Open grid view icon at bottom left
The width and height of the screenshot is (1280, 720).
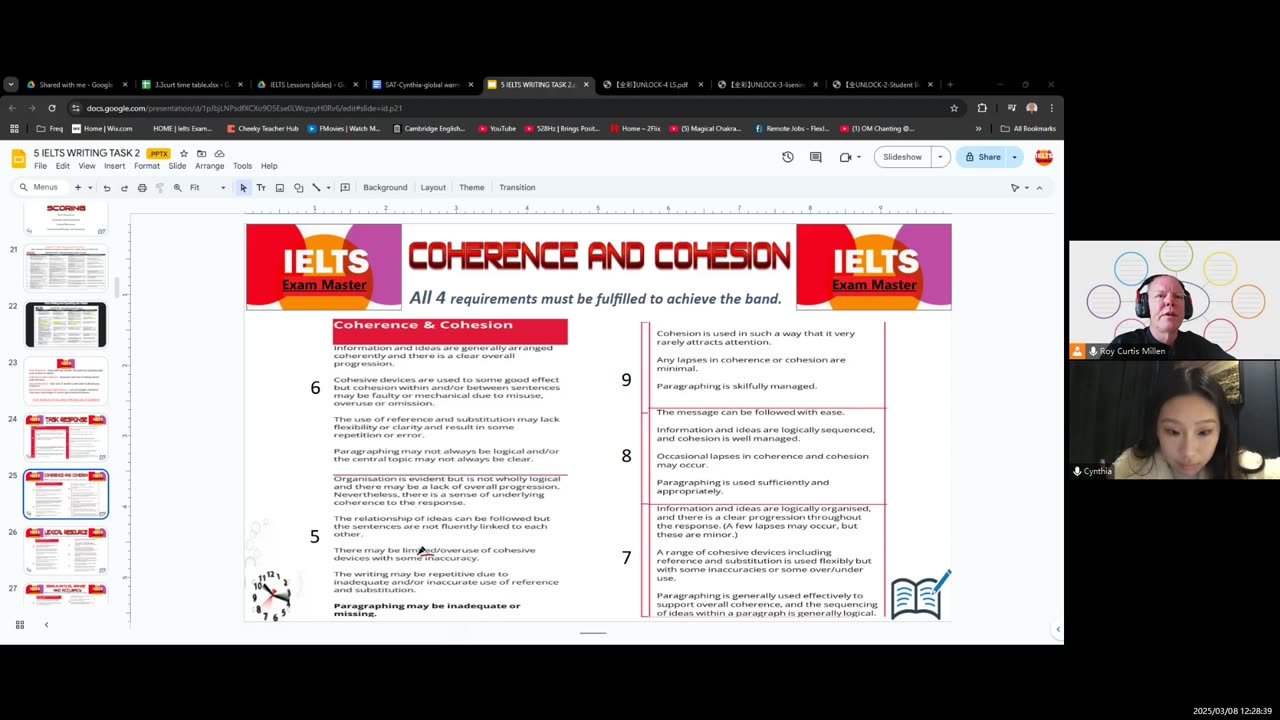click(x=19, y=625)
